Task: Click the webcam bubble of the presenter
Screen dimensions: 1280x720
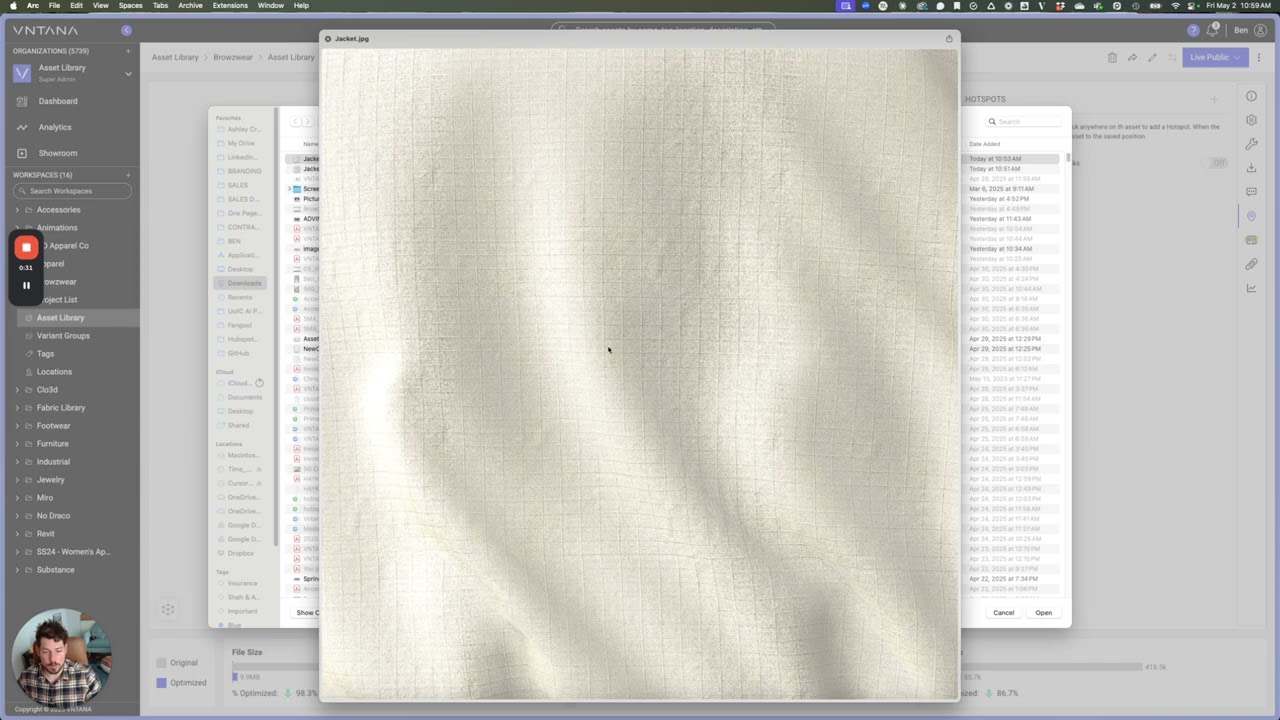Action: point(61,657)
